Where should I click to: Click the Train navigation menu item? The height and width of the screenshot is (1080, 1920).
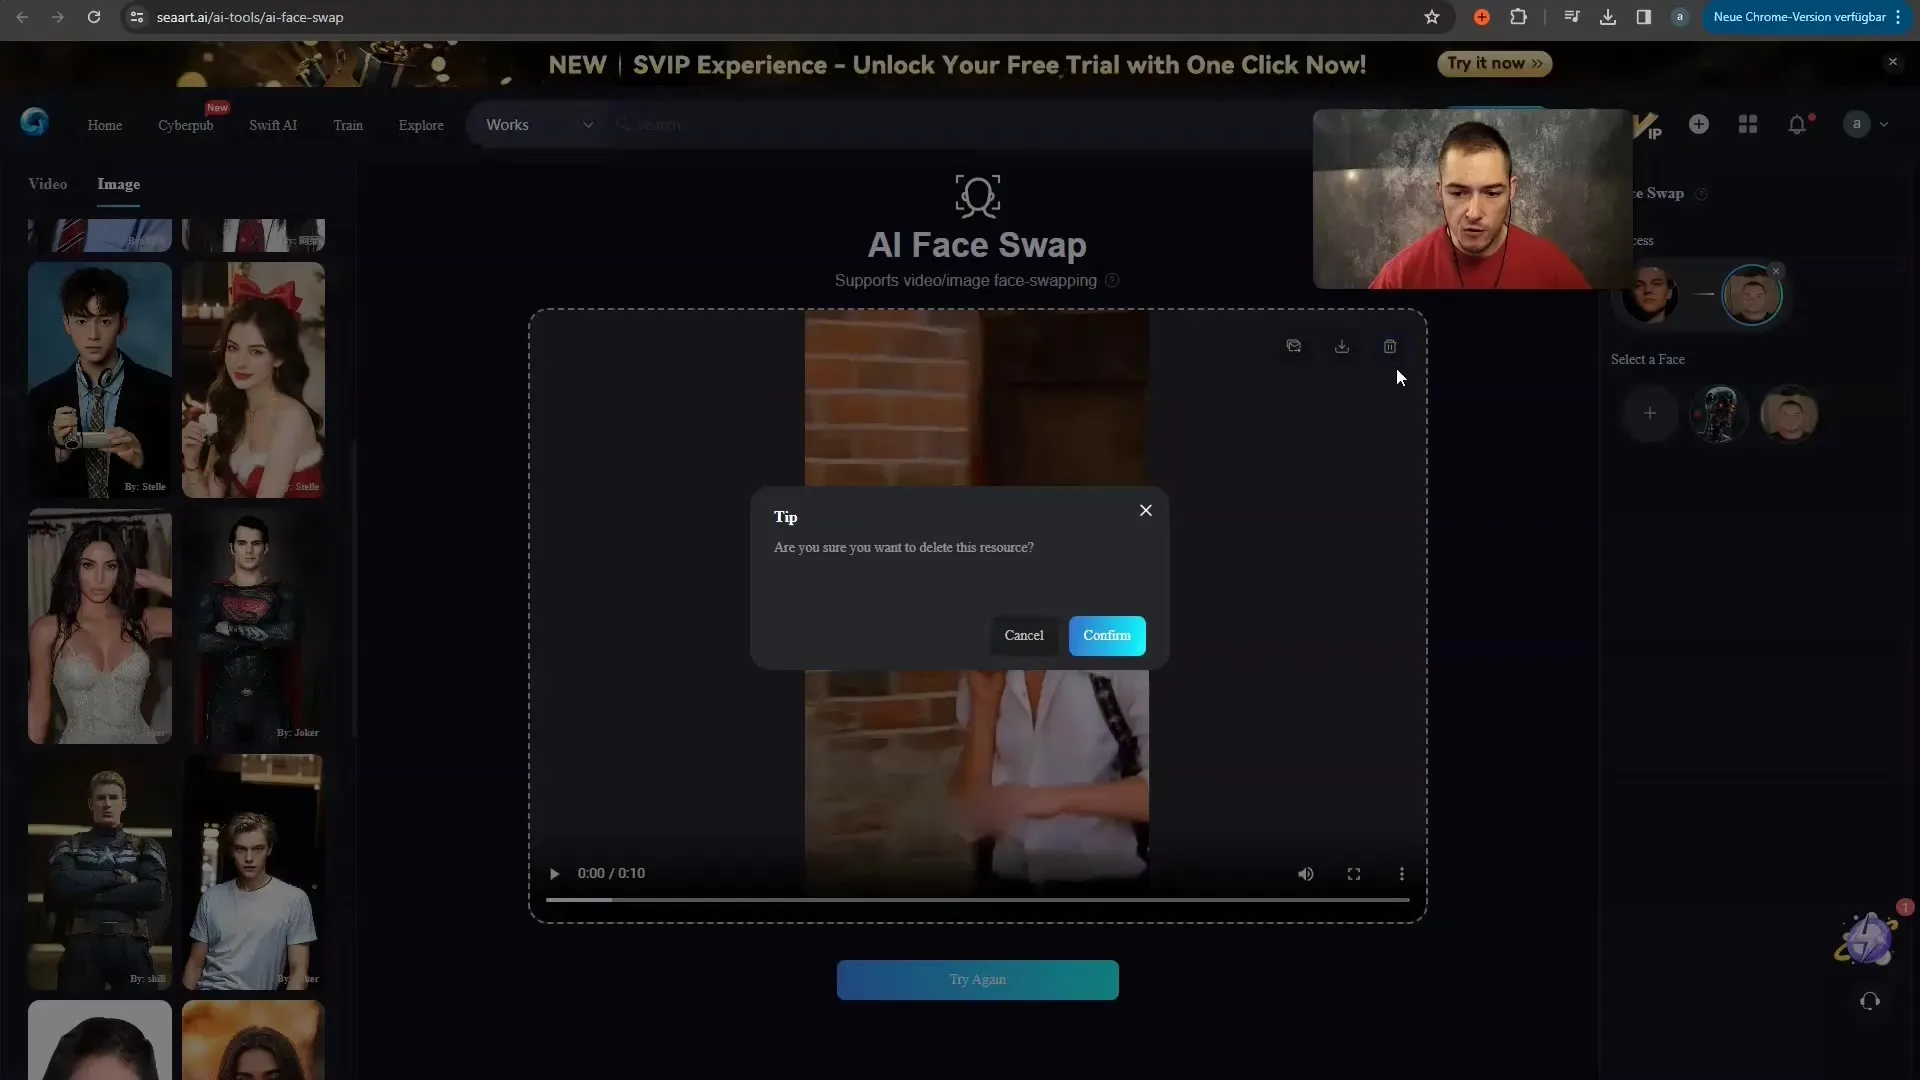coord(348,124)
